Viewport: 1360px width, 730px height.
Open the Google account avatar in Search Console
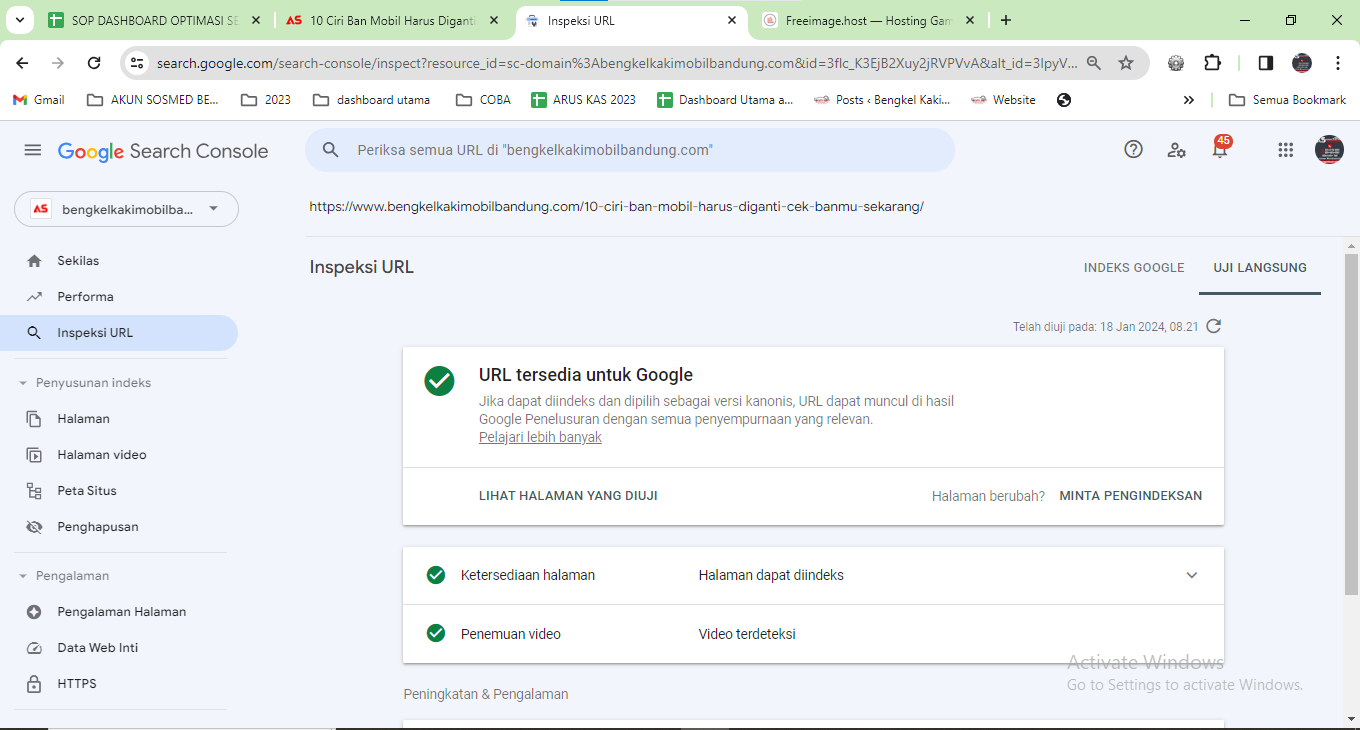(1329, 150)
